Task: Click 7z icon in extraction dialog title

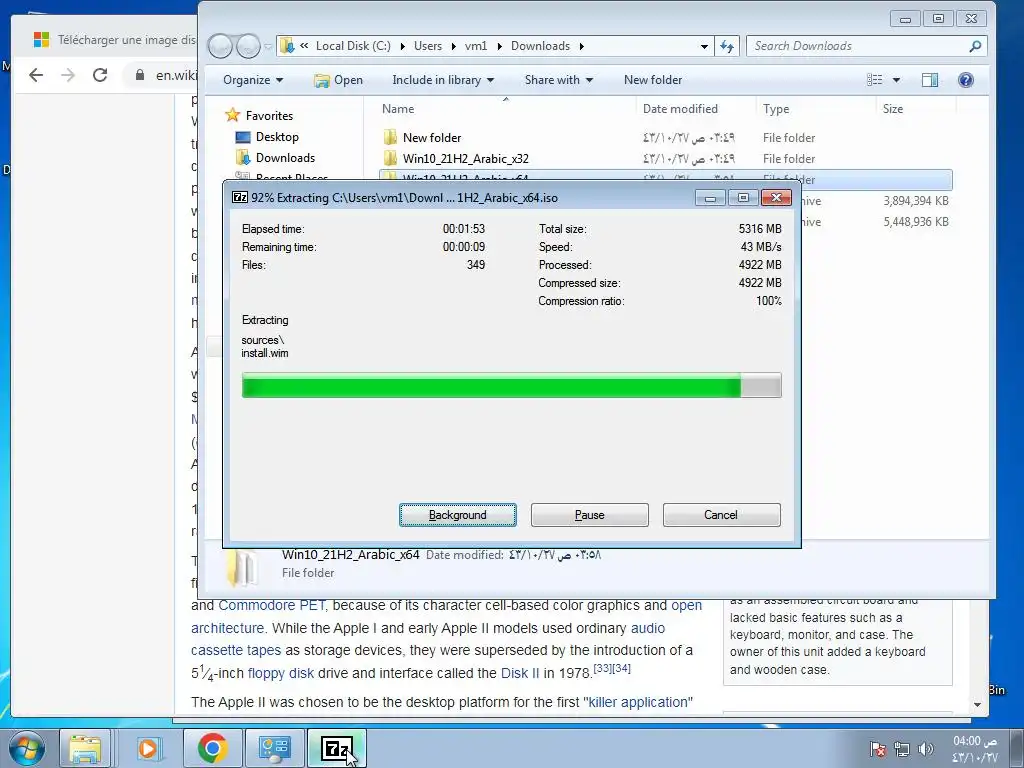Action: click(240, 197)
